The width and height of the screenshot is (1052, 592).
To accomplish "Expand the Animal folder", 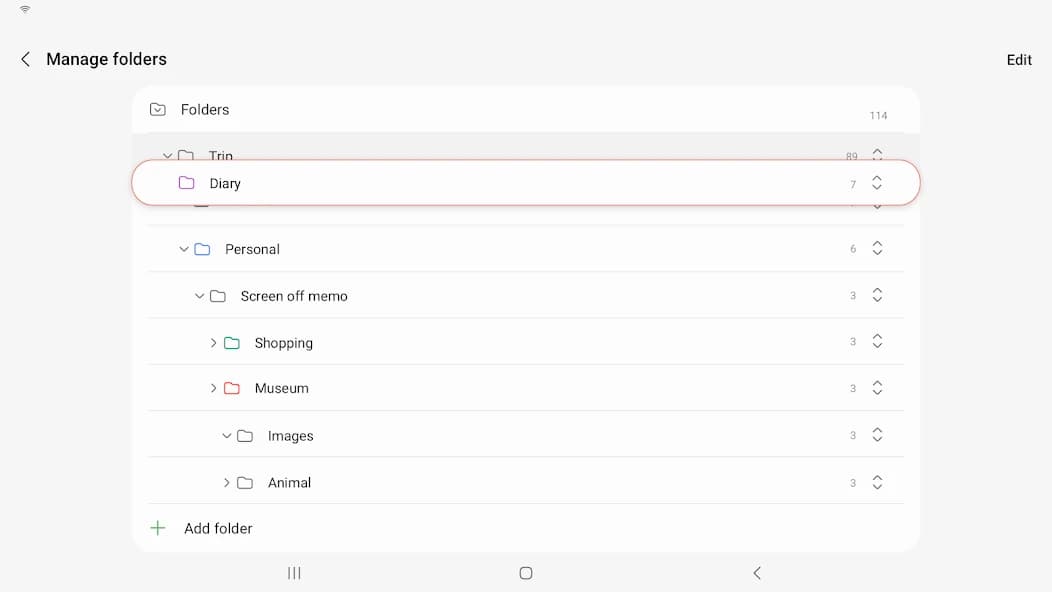I will 226,483.
